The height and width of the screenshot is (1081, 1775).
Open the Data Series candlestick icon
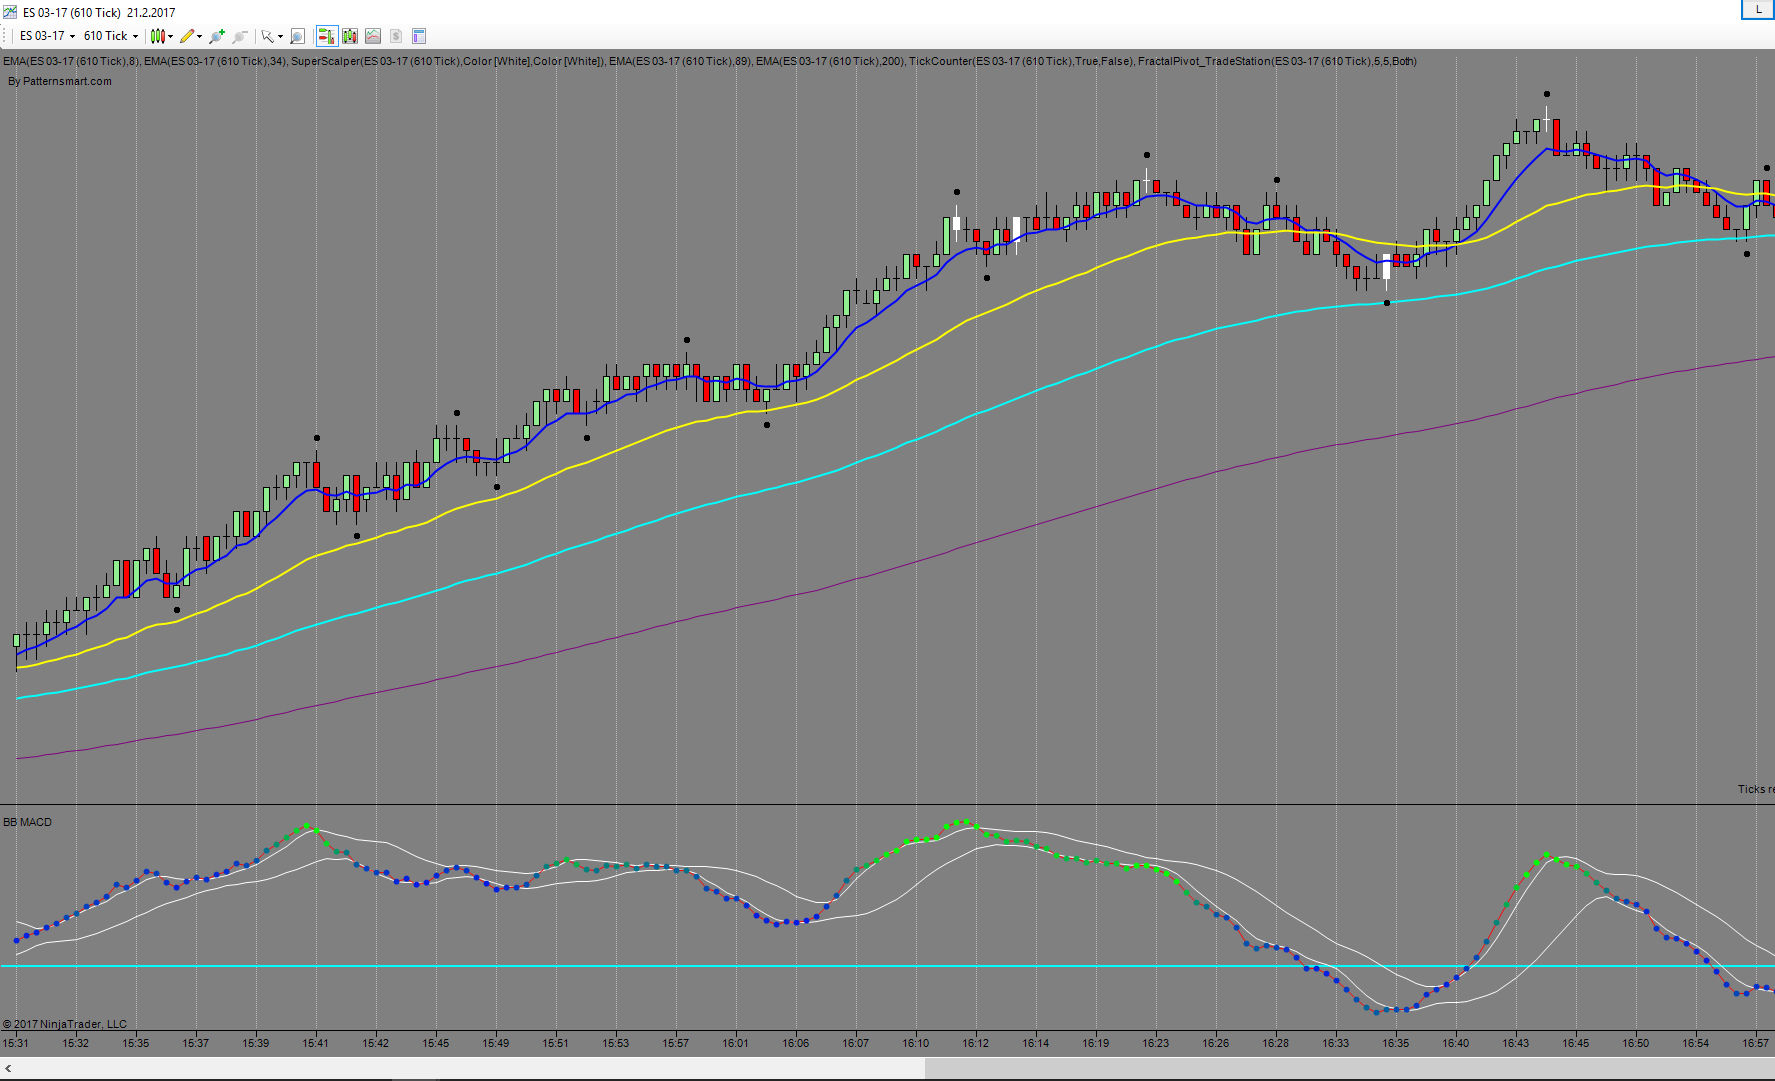tap(350, 36)
